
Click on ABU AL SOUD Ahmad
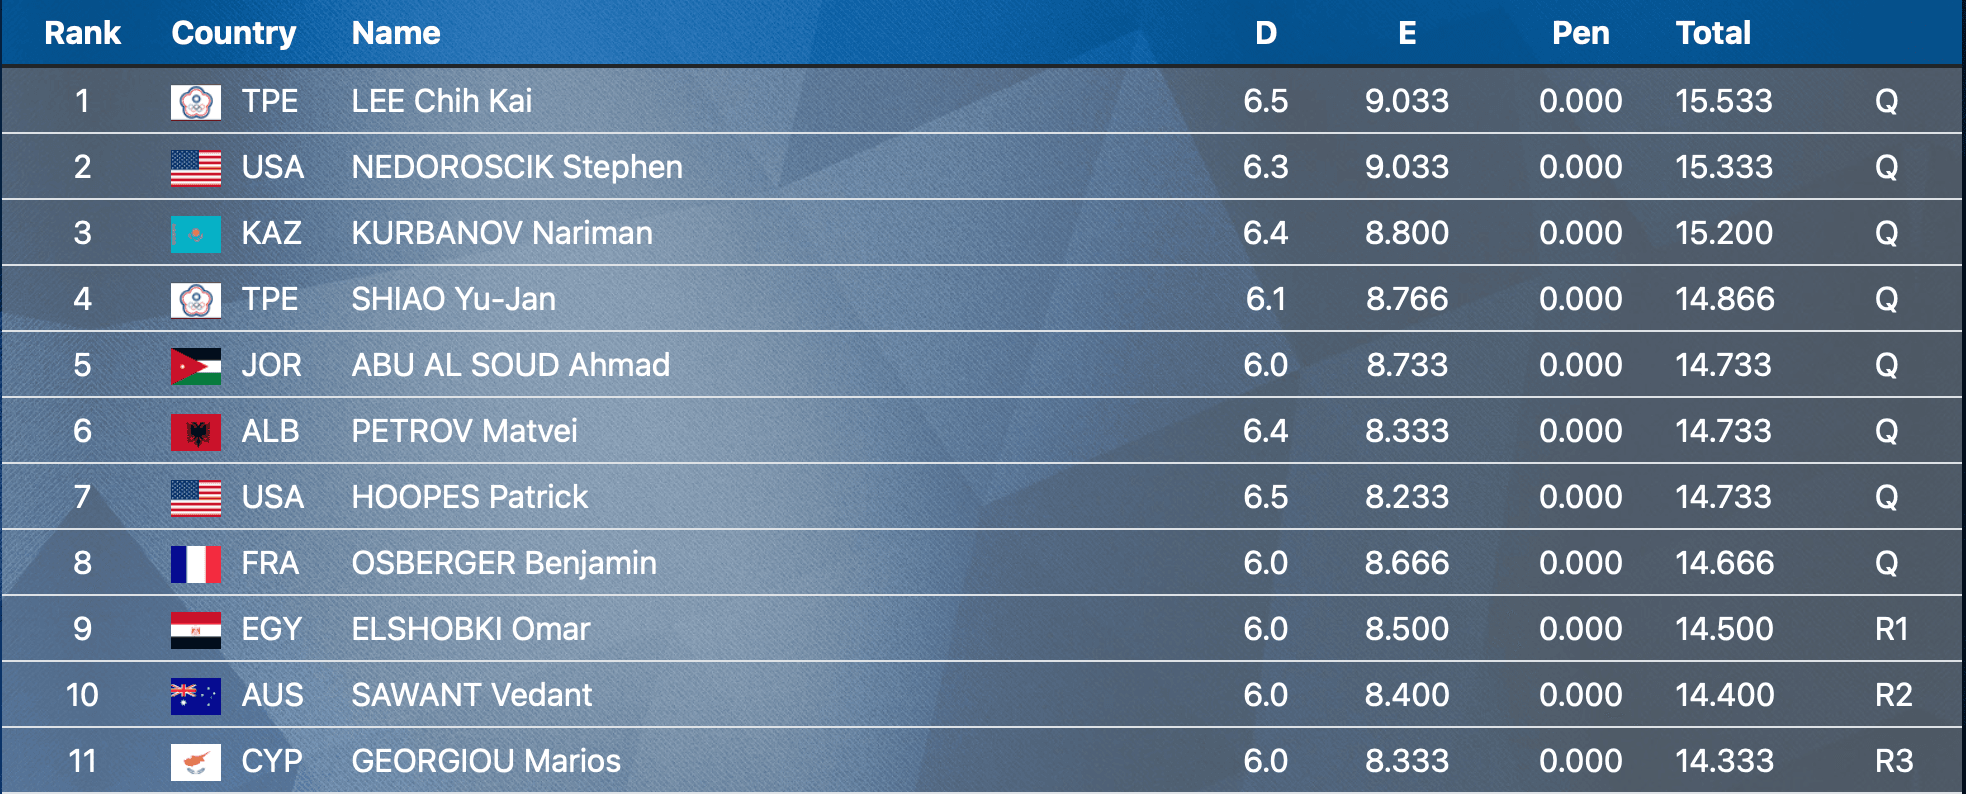pos(510,365)
